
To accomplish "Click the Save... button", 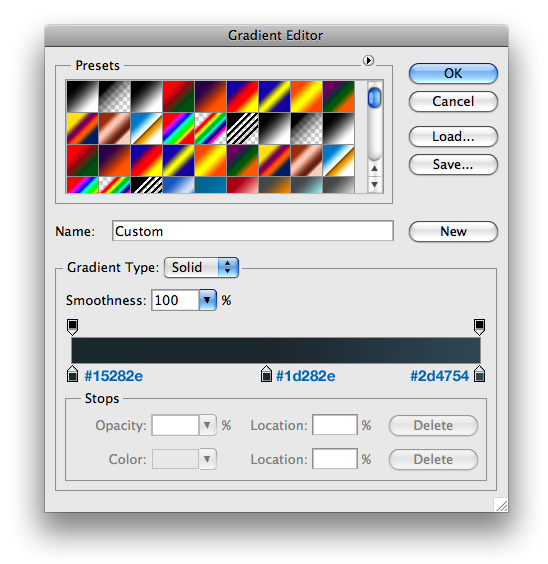I will (453, 164).
